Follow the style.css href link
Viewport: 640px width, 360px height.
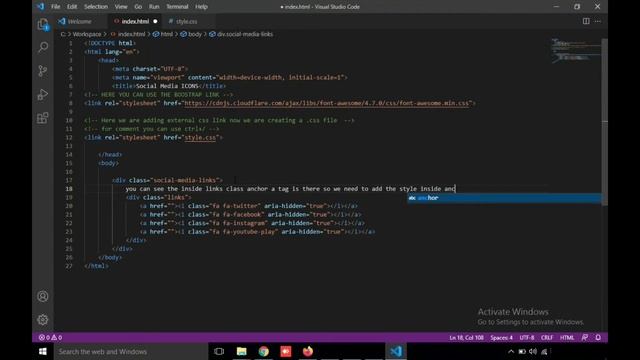[200, 138]
